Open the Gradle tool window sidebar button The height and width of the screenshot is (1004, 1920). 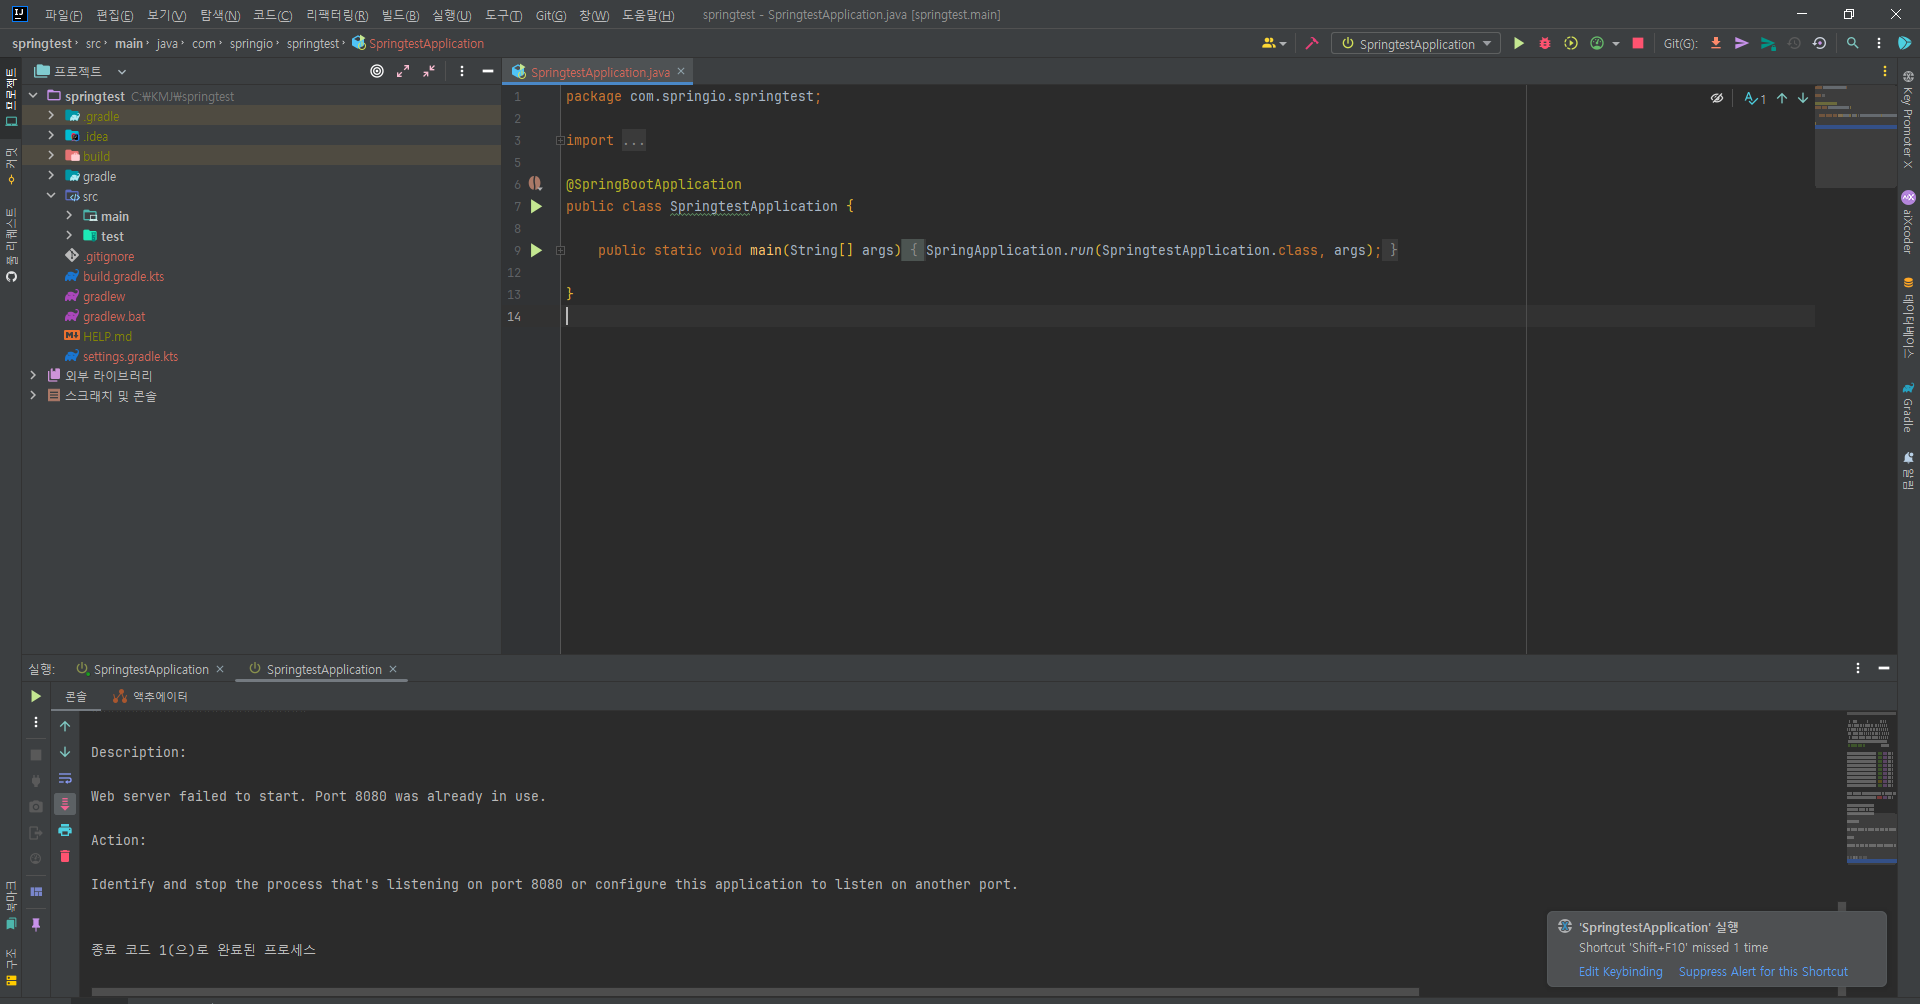point(1908,407)
